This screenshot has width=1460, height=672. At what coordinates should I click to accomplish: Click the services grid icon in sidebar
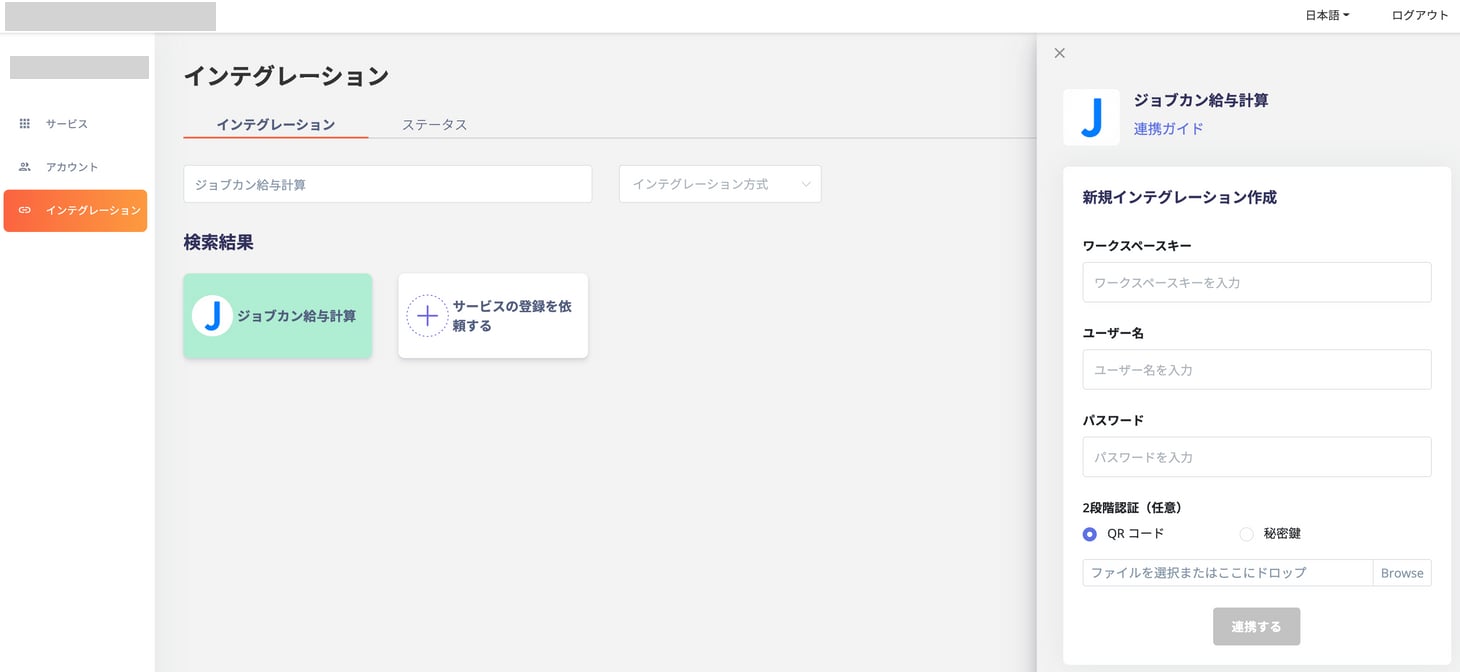(x=25, y=124)
